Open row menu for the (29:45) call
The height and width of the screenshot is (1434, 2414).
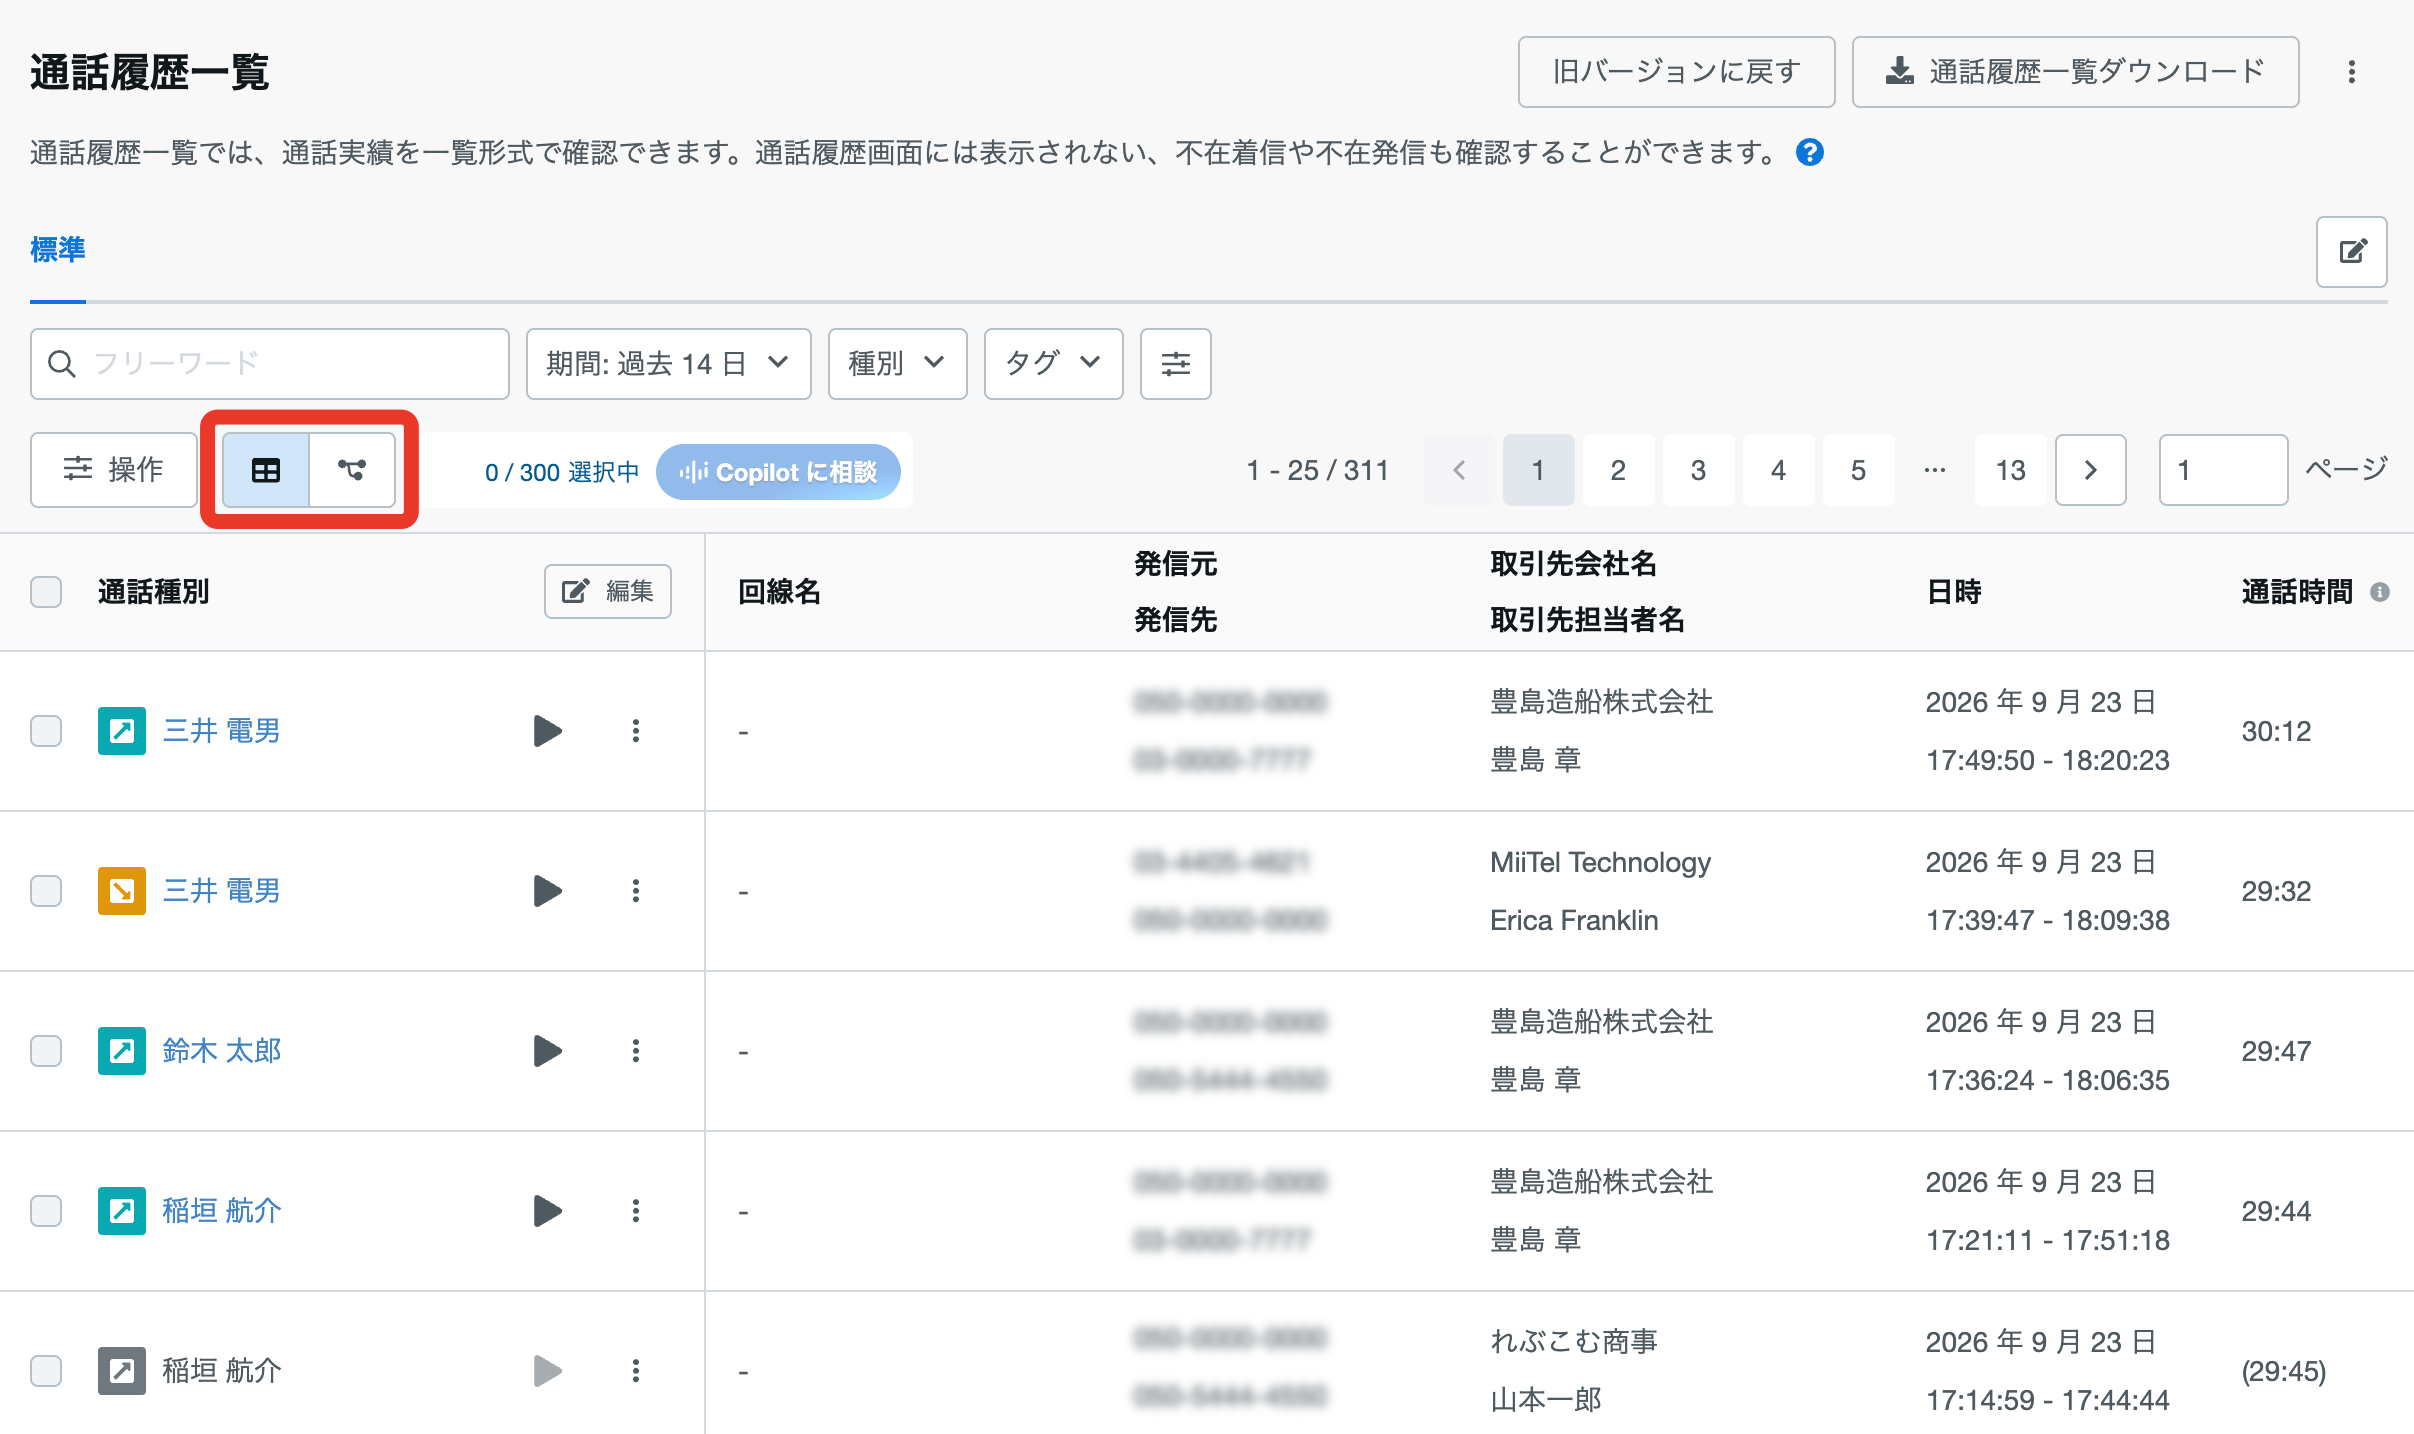point(635,1371)
